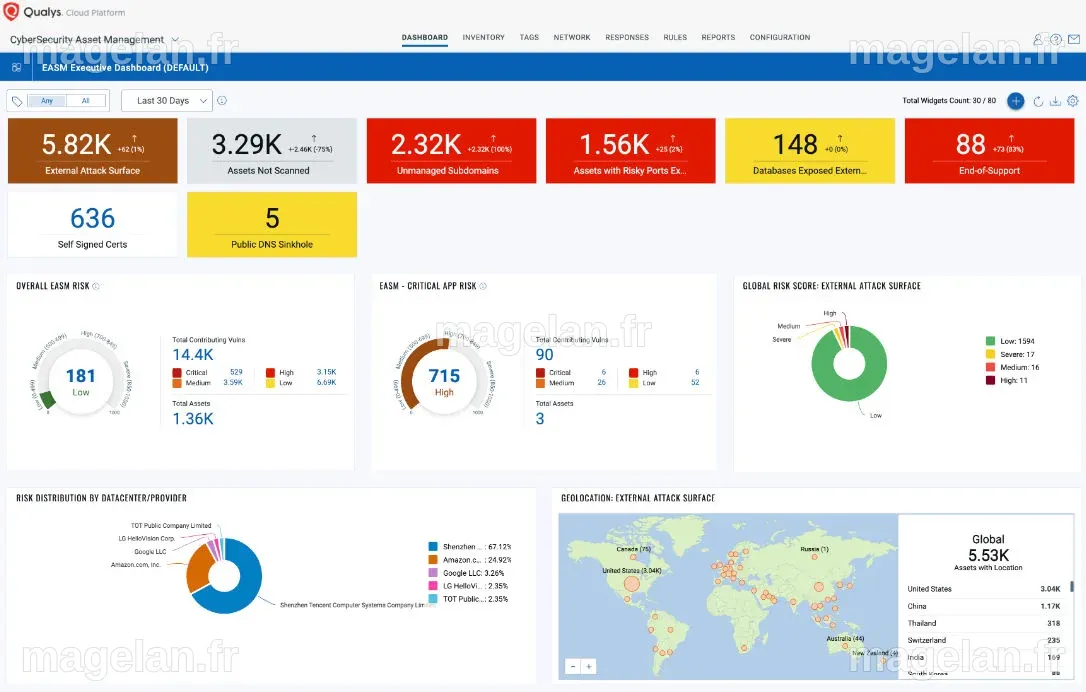Click the 1.36K Total Assets value
The image size is (1086, 692).
point(193,418)
